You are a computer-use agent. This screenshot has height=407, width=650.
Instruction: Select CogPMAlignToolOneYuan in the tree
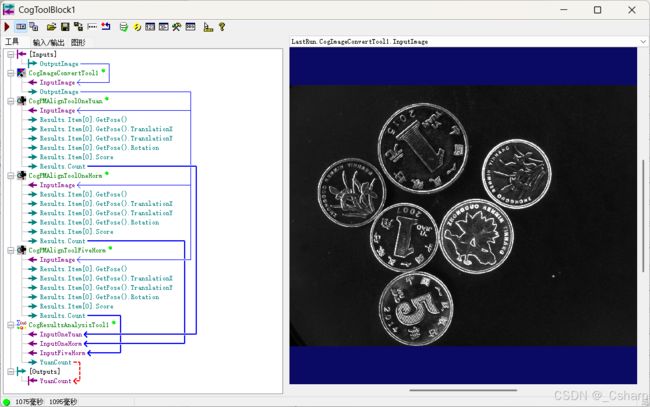pos(65,101)
